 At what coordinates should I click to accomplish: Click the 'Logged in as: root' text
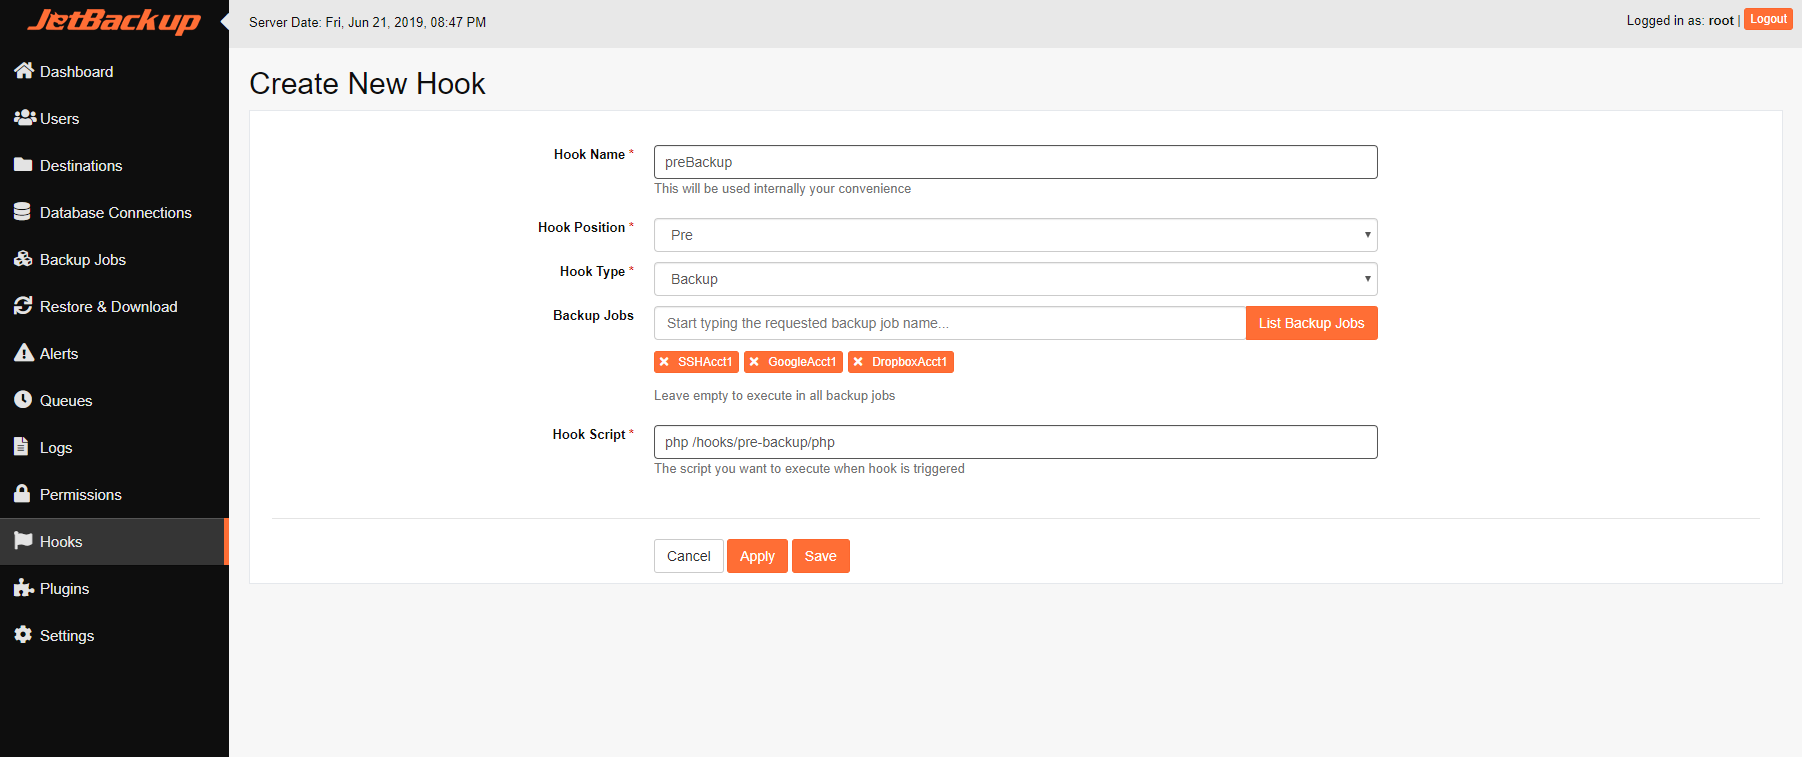(1680, 20)
